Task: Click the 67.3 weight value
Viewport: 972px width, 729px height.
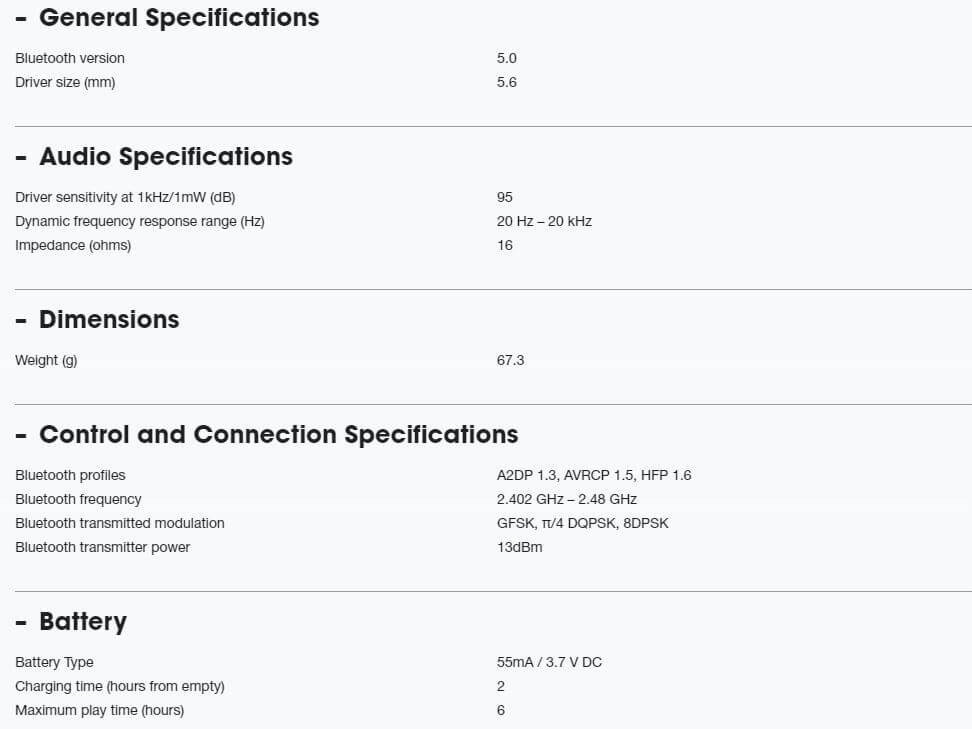Action: (x=510, y=360)
